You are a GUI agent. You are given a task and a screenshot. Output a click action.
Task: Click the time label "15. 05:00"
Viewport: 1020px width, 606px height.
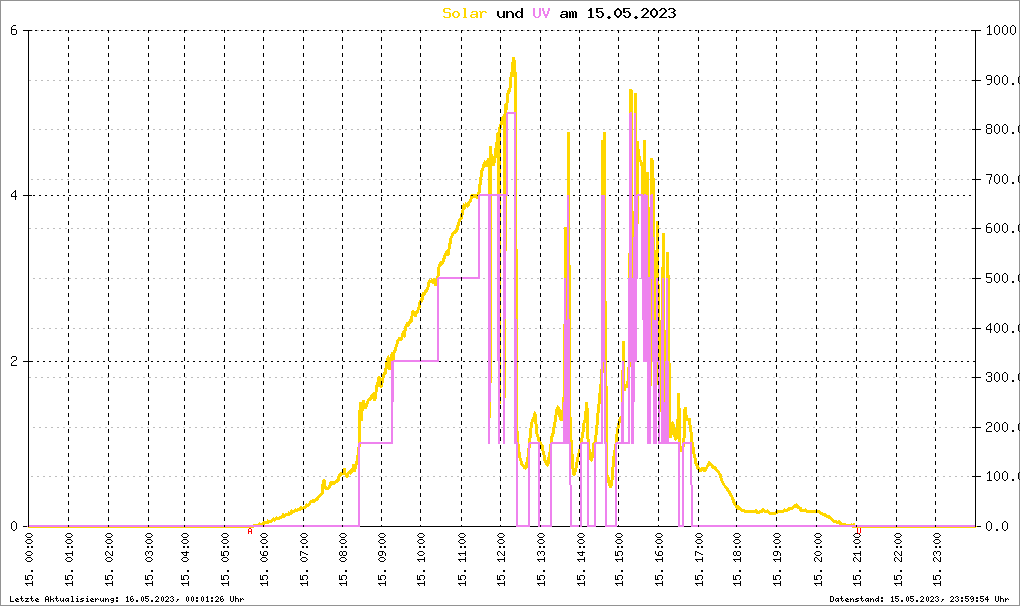[224, 560]
